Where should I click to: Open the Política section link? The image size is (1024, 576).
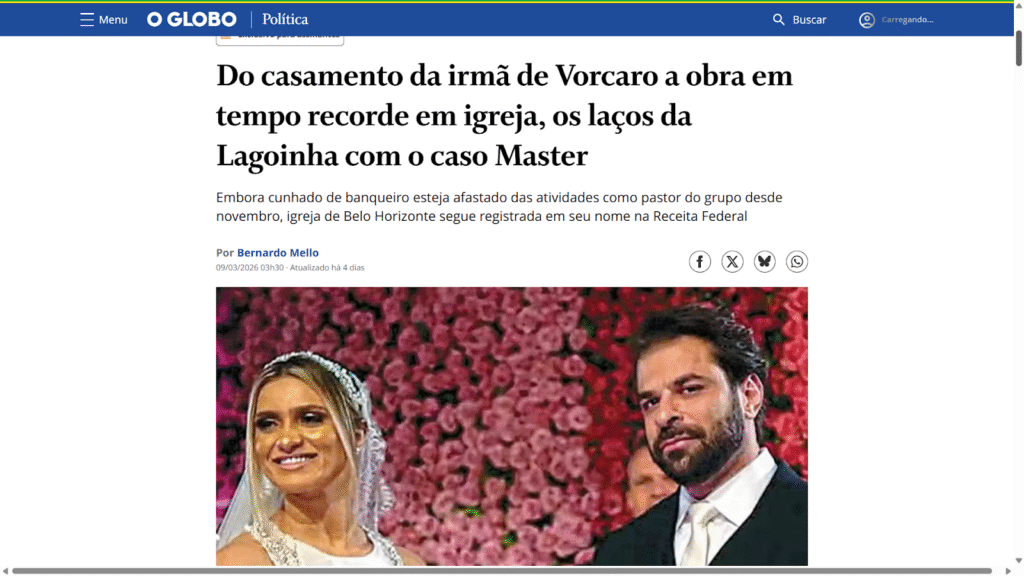tap(285, 20)
